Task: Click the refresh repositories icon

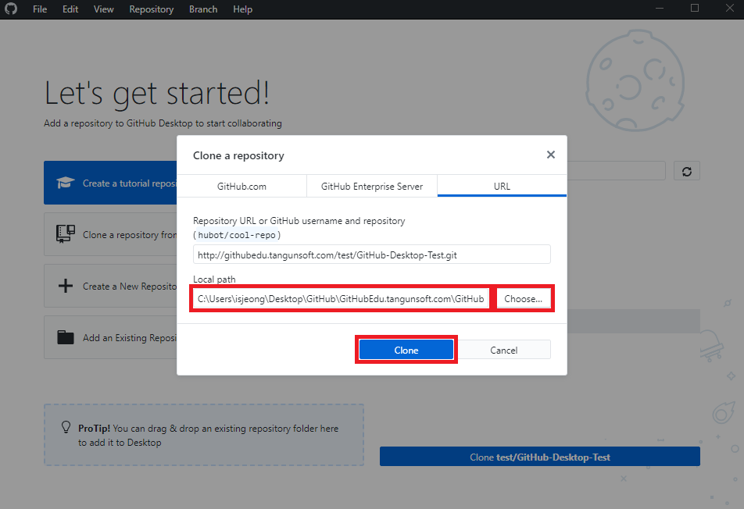Action: (x=687, y=171)
